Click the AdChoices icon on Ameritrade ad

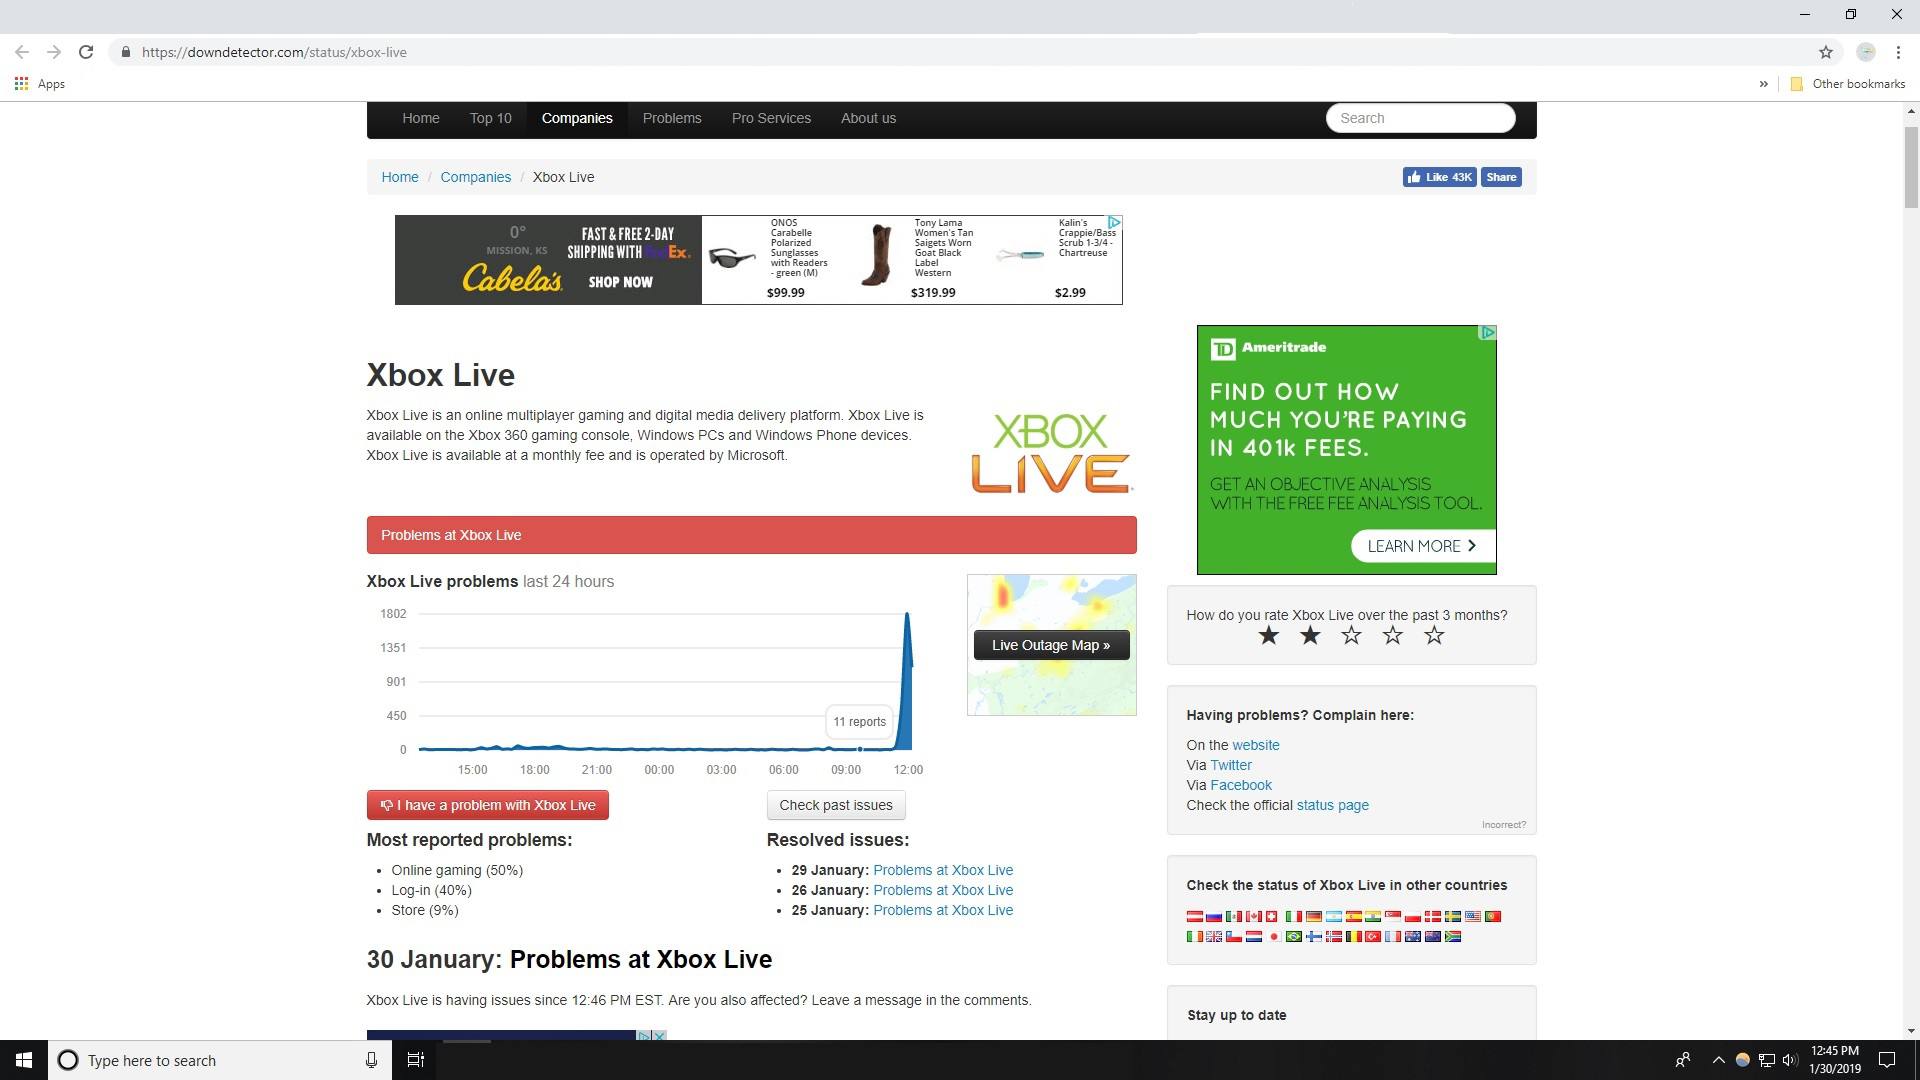[1488, 332]
